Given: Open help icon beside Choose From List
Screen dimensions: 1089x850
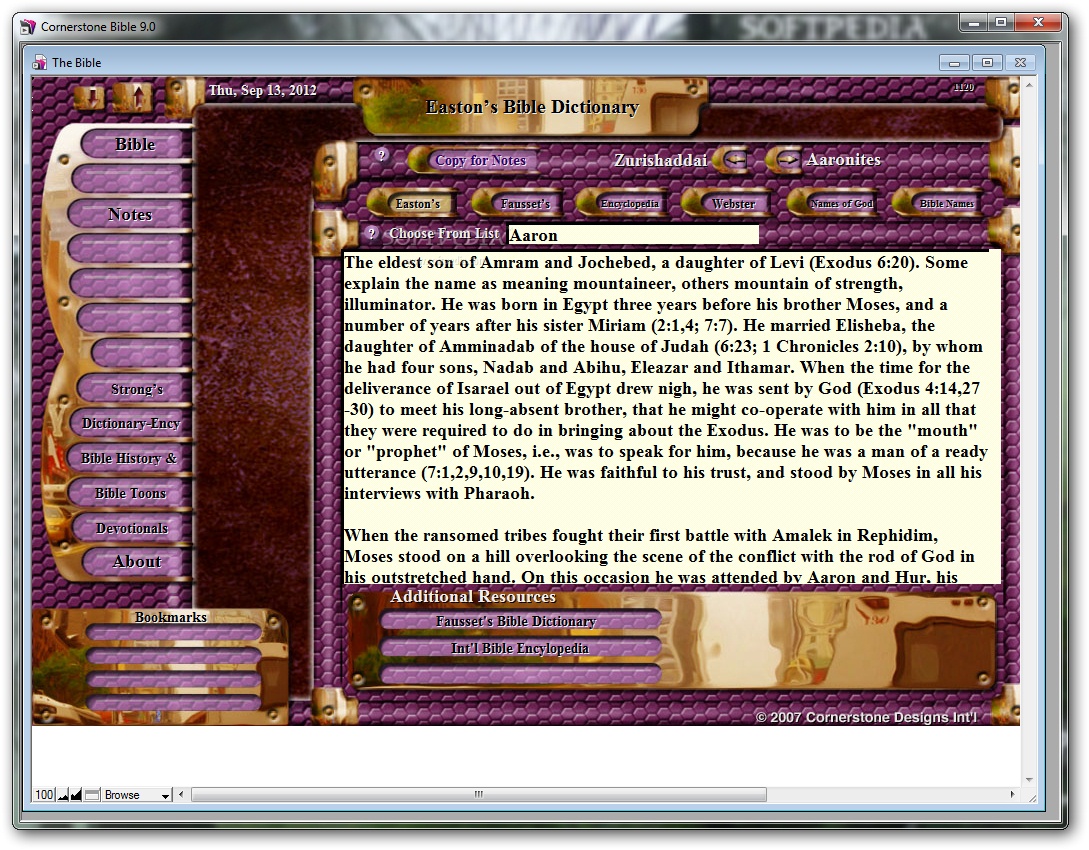Looking at the screenshot, I should pyautogui.click(x=372, y=233).
